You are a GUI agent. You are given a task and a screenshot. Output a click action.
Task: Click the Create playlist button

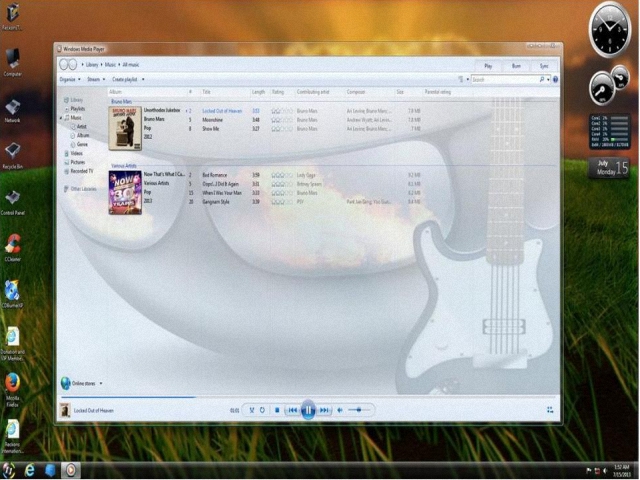pyautogui.click(x=124, y=79)
